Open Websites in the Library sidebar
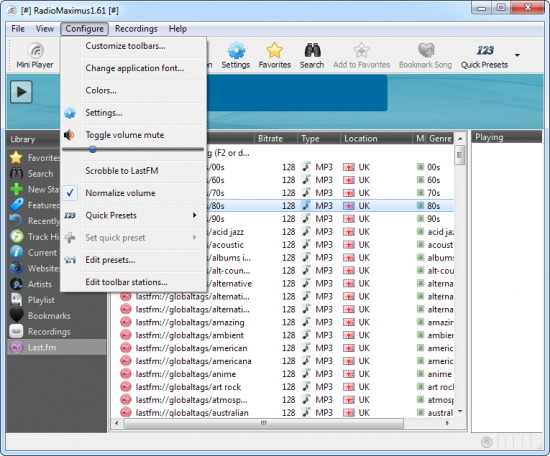Screen dimensions: 550x456 click(34, 268)
